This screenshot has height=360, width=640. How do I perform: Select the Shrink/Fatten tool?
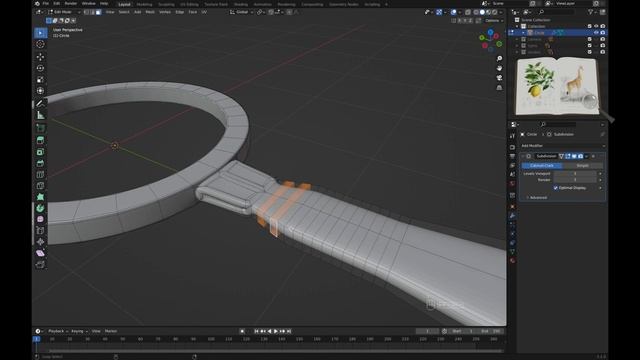pyautogui.click(x=40, y=242)
